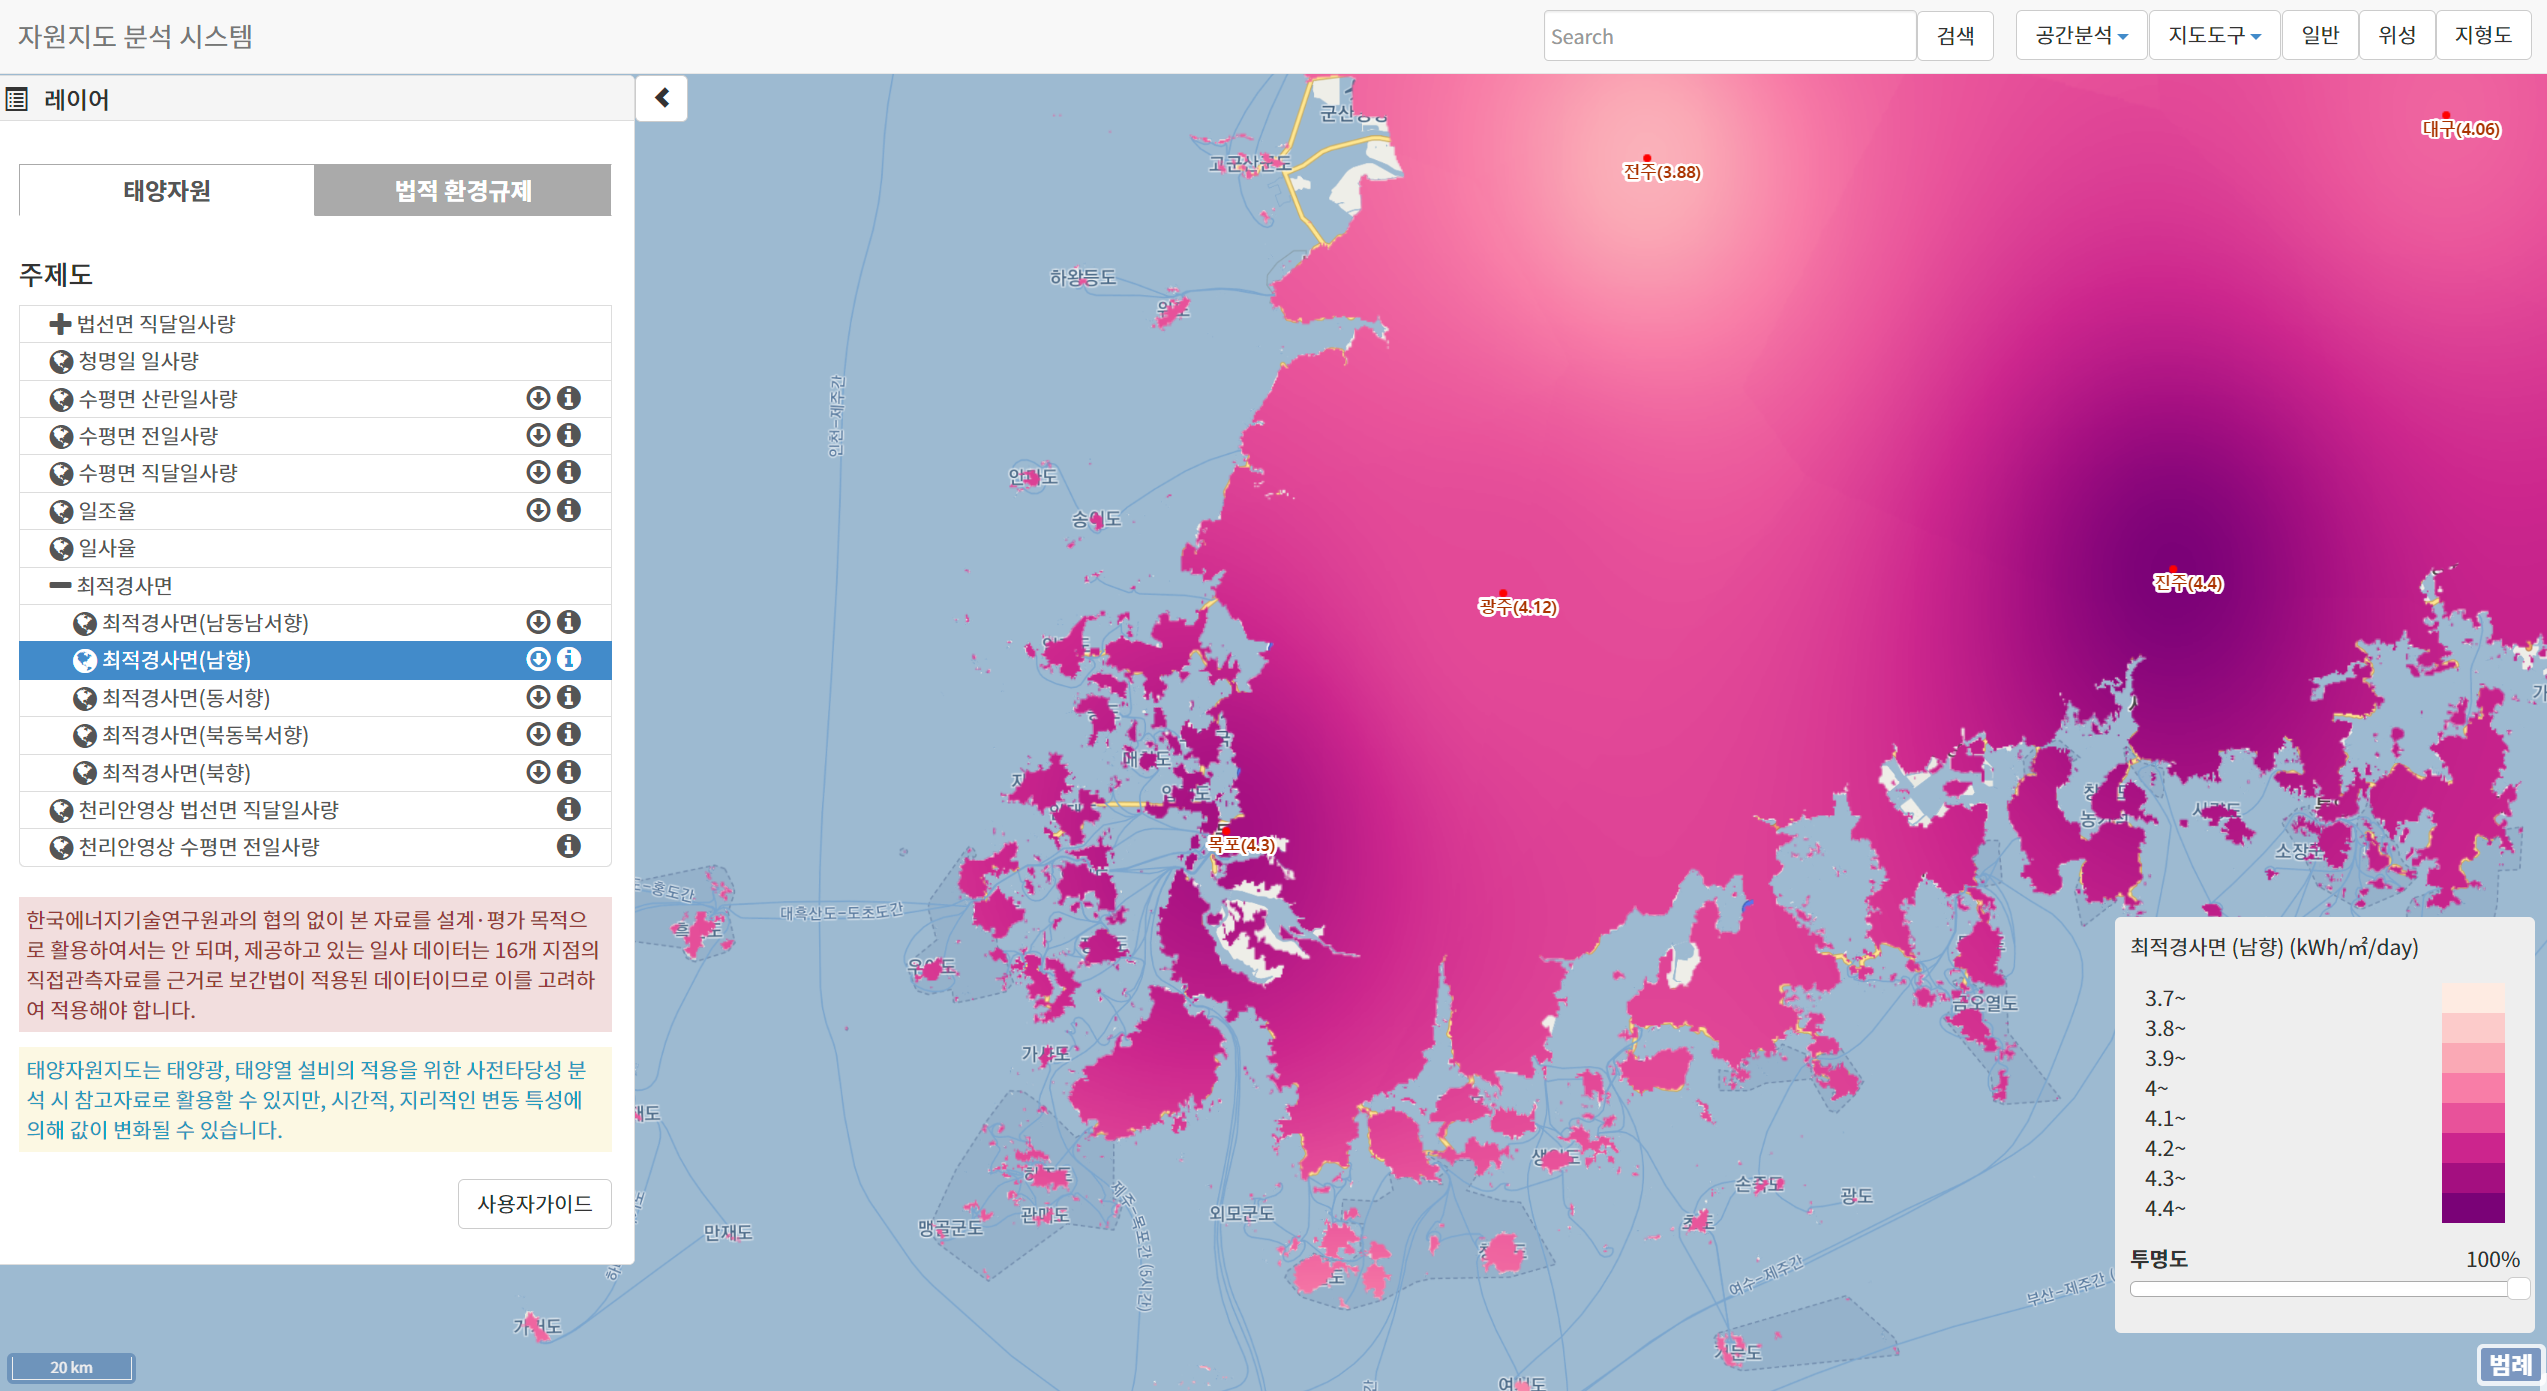Viewport: 2547px width, 1391px height.
Task: Click the 투명도 opacity slider handle
Action: (x=2518, y=1289)
